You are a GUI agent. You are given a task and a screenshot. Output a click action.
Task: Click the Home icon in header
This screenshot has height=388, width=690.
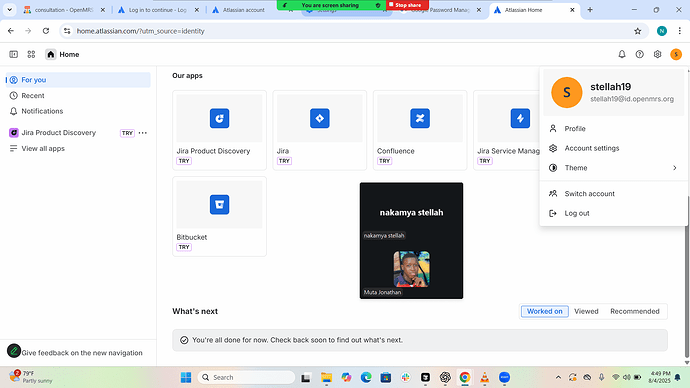tap(51, 55)
